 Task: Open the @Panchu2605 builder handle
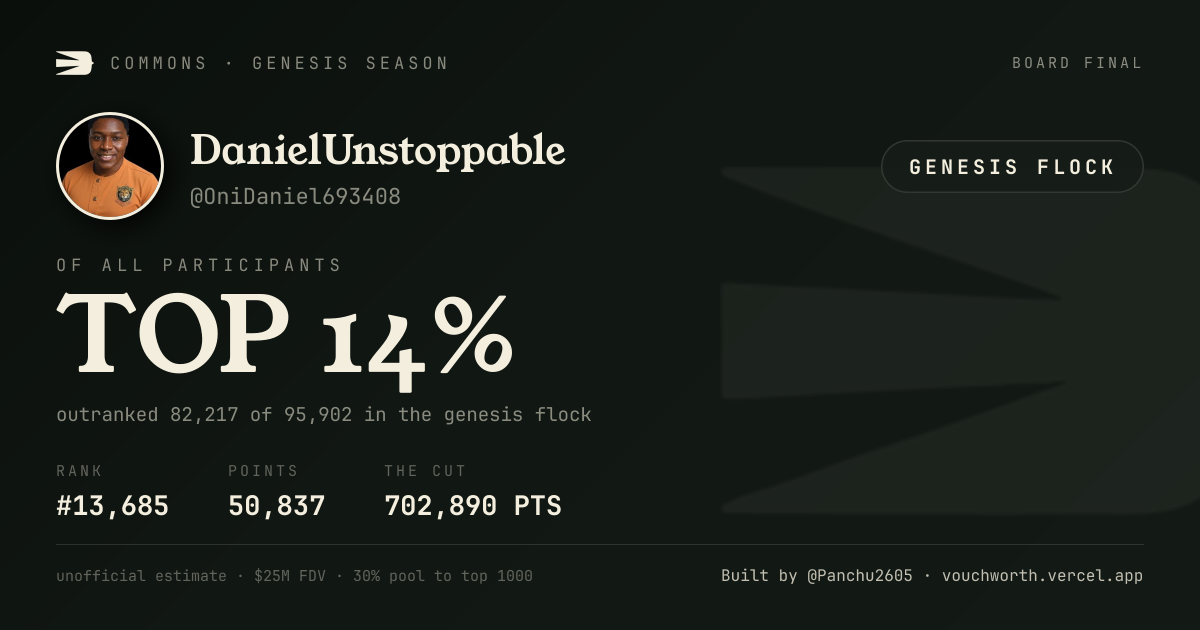pos(860,576)
